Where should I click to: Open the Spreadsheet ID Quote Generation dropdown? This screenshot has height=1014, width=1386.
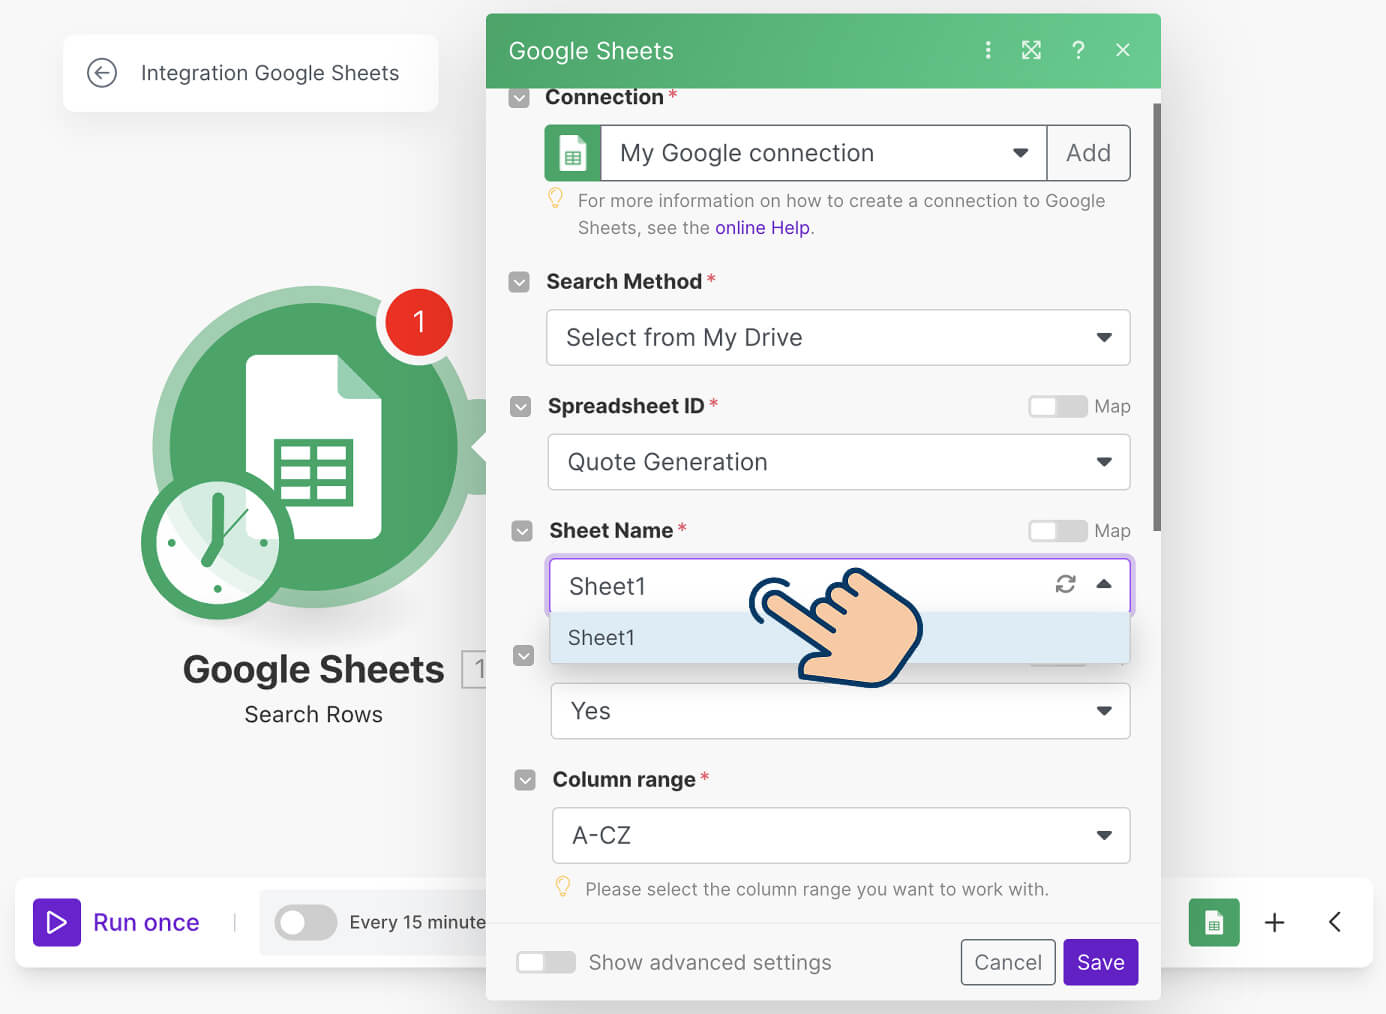click(x=838, y=462)
